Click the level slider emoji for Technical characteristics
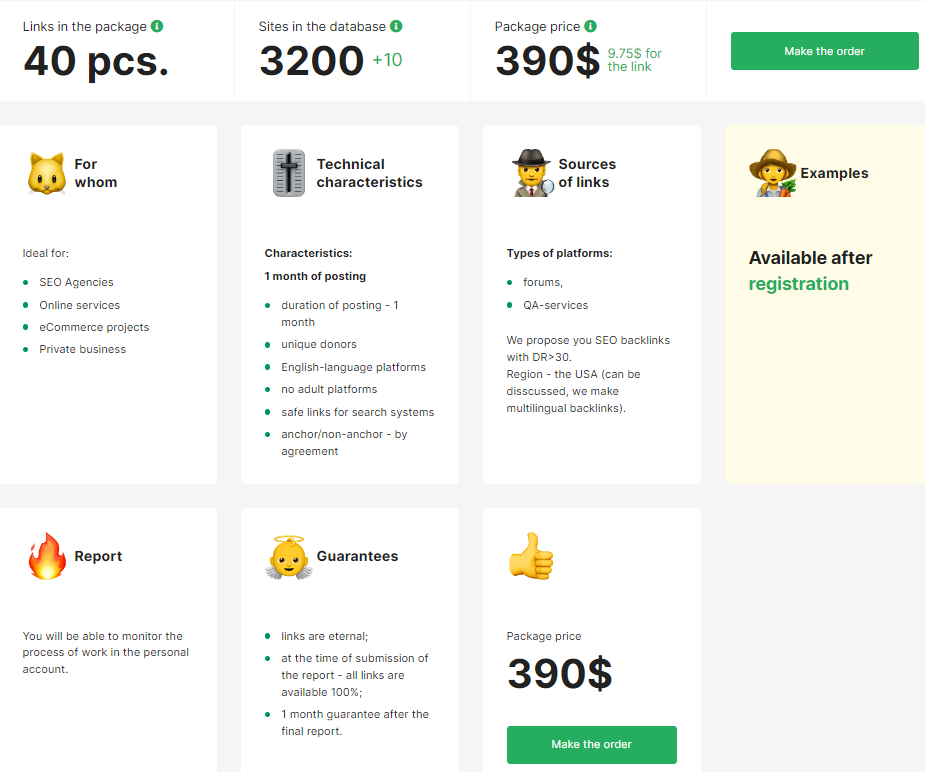Screen dimensions: 925x772 (289, 173)
